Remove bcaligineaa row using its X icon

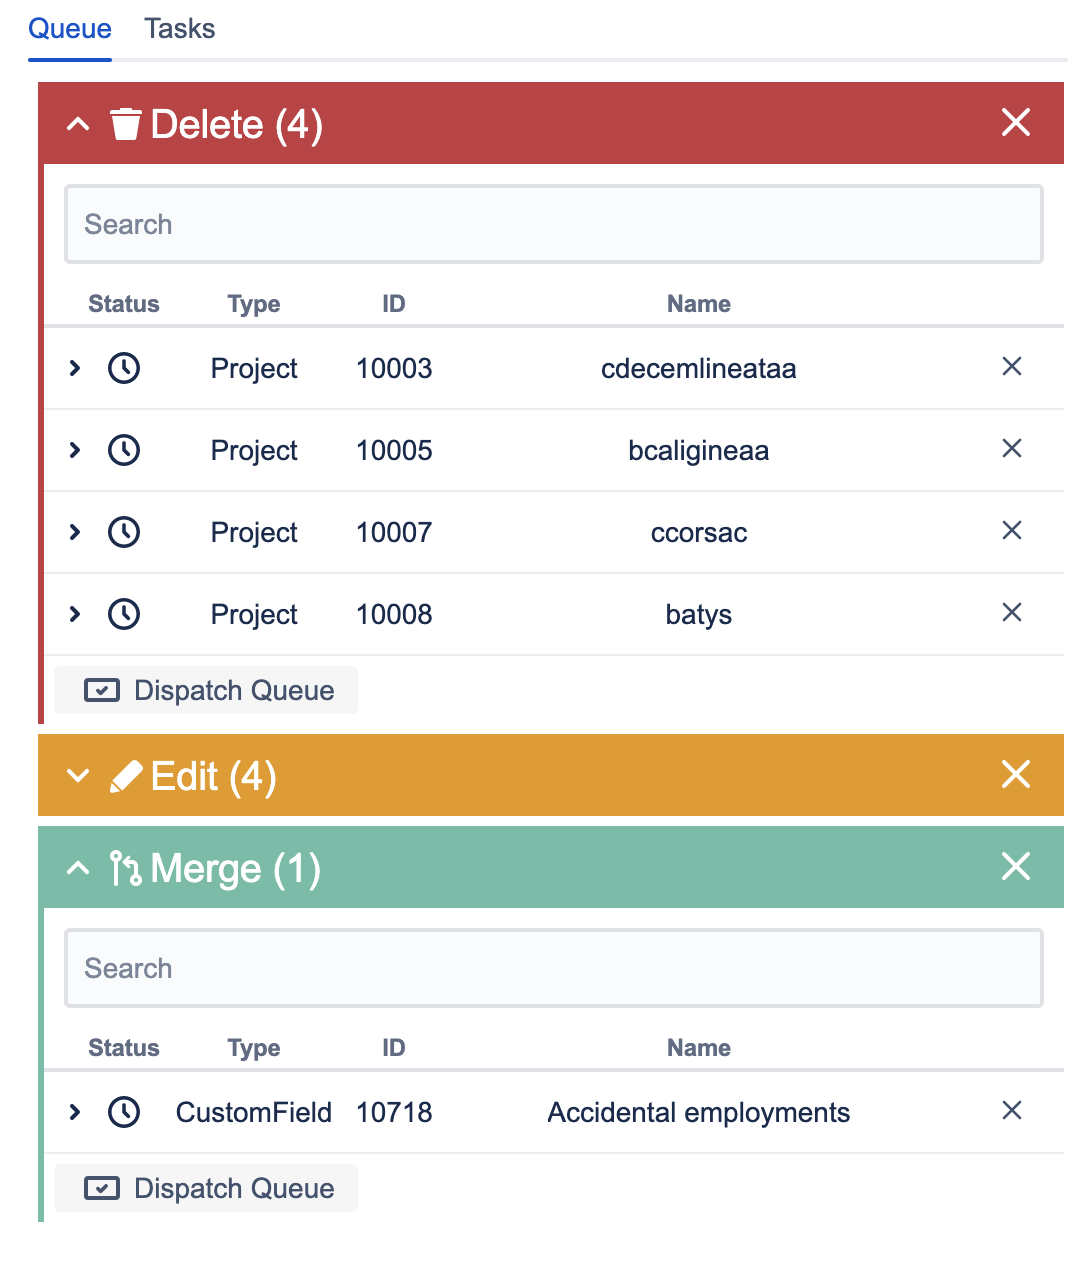(x=1011, y=449)
